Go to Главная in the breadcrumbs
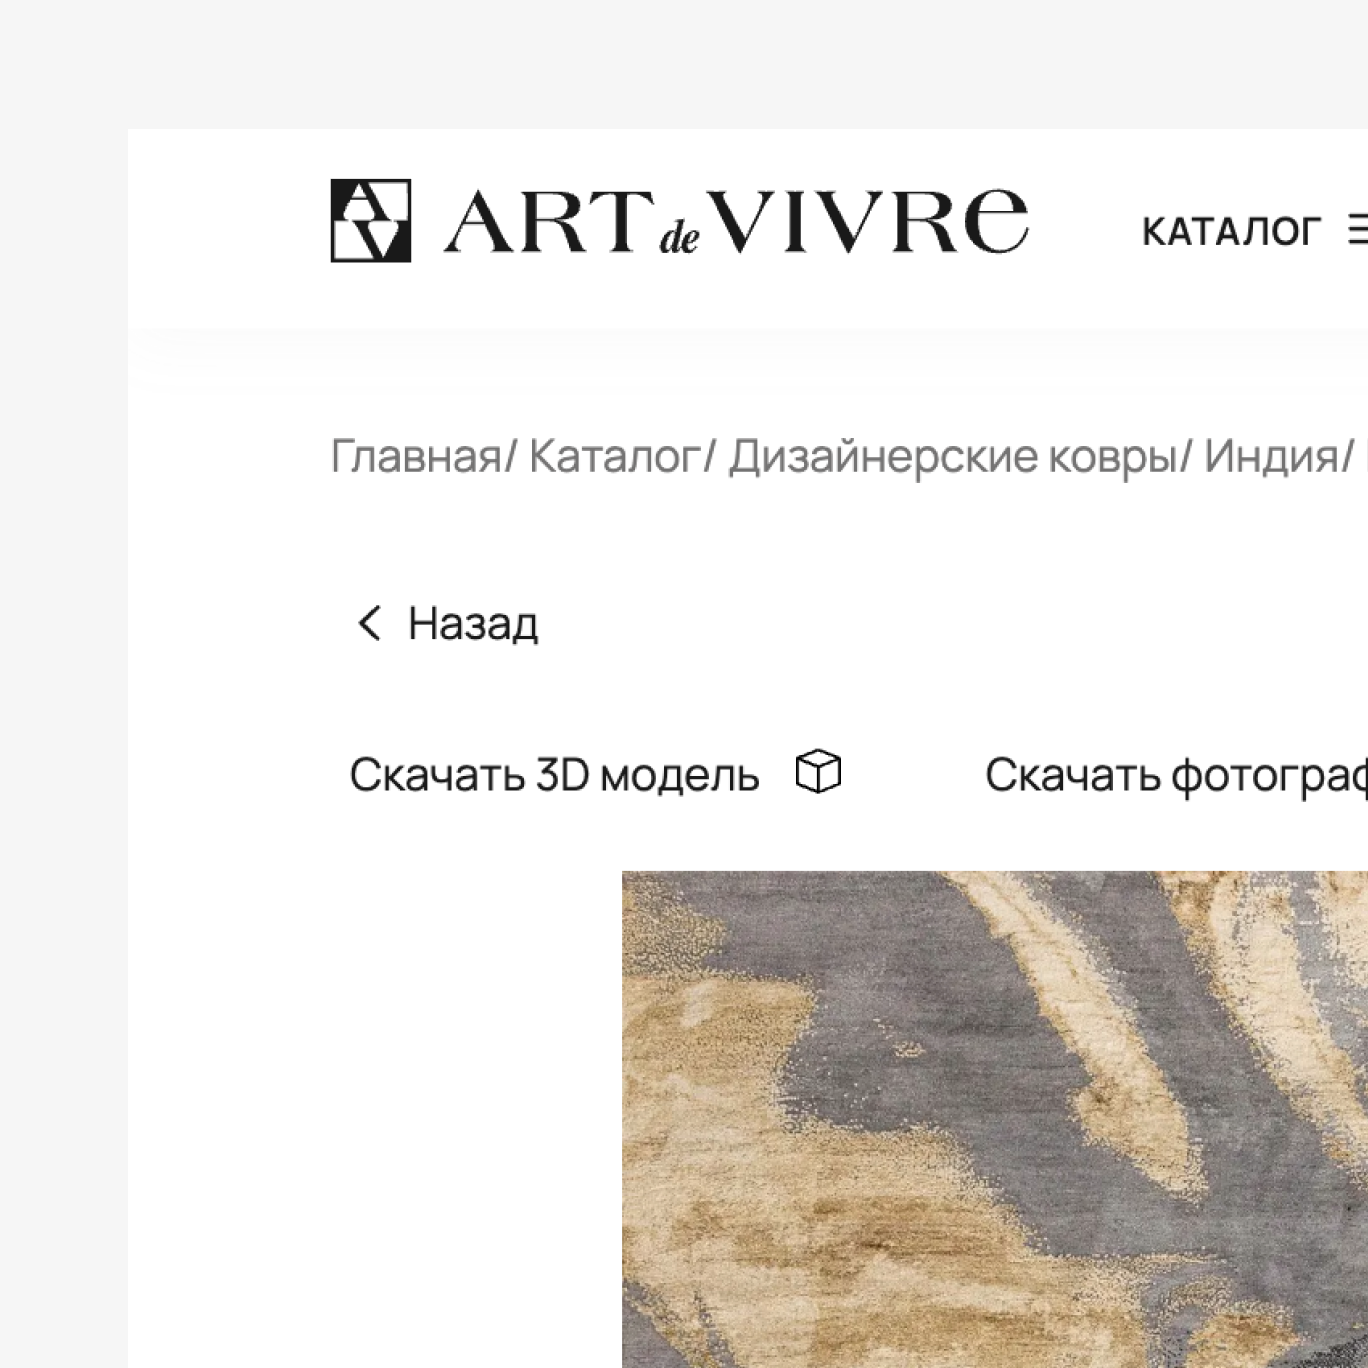Screen dimensions: 1368x1368 415,456
